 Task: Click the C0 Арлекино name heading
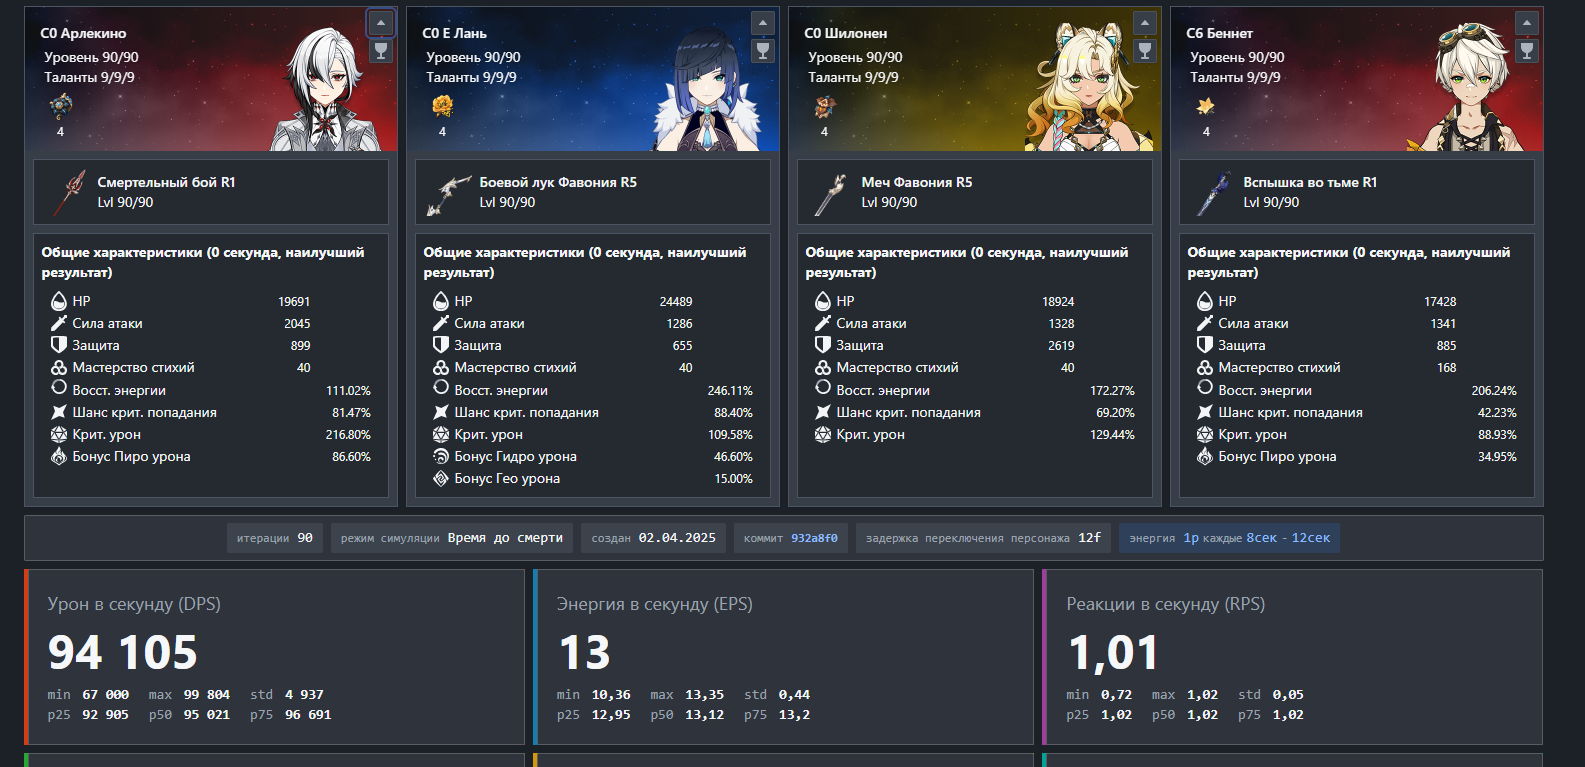pyautogui.click(x=83, y=33)
